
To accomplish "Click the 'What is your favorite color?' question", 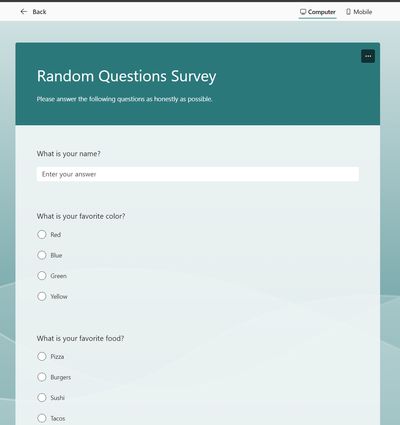I will [x=81, y=216].
